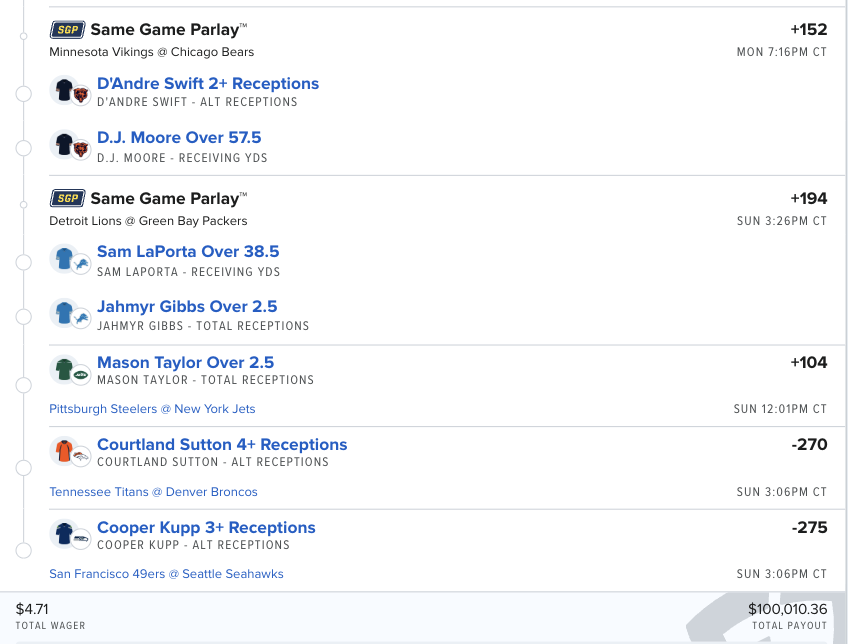Click the SGP badge on the Lions-Packers parlay
Image resolution: width=848 pixels, height=644 pixels.
(x=66, y=198)
